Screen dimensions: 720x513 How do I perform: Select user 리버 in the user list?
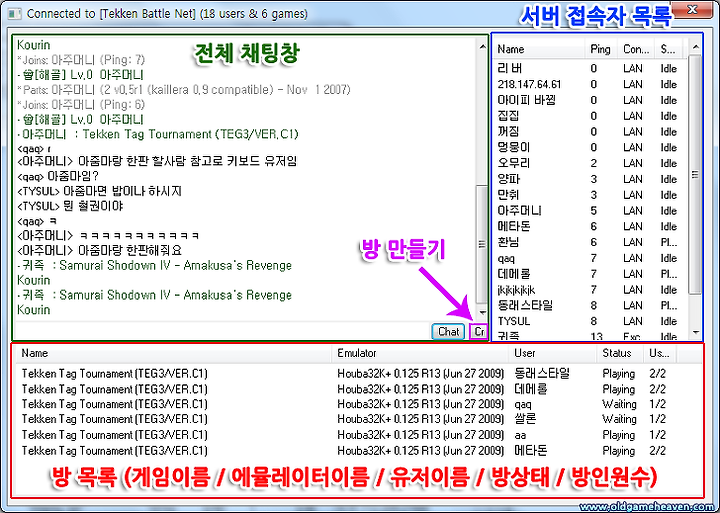pyautogui.click(x=591, y=68)
